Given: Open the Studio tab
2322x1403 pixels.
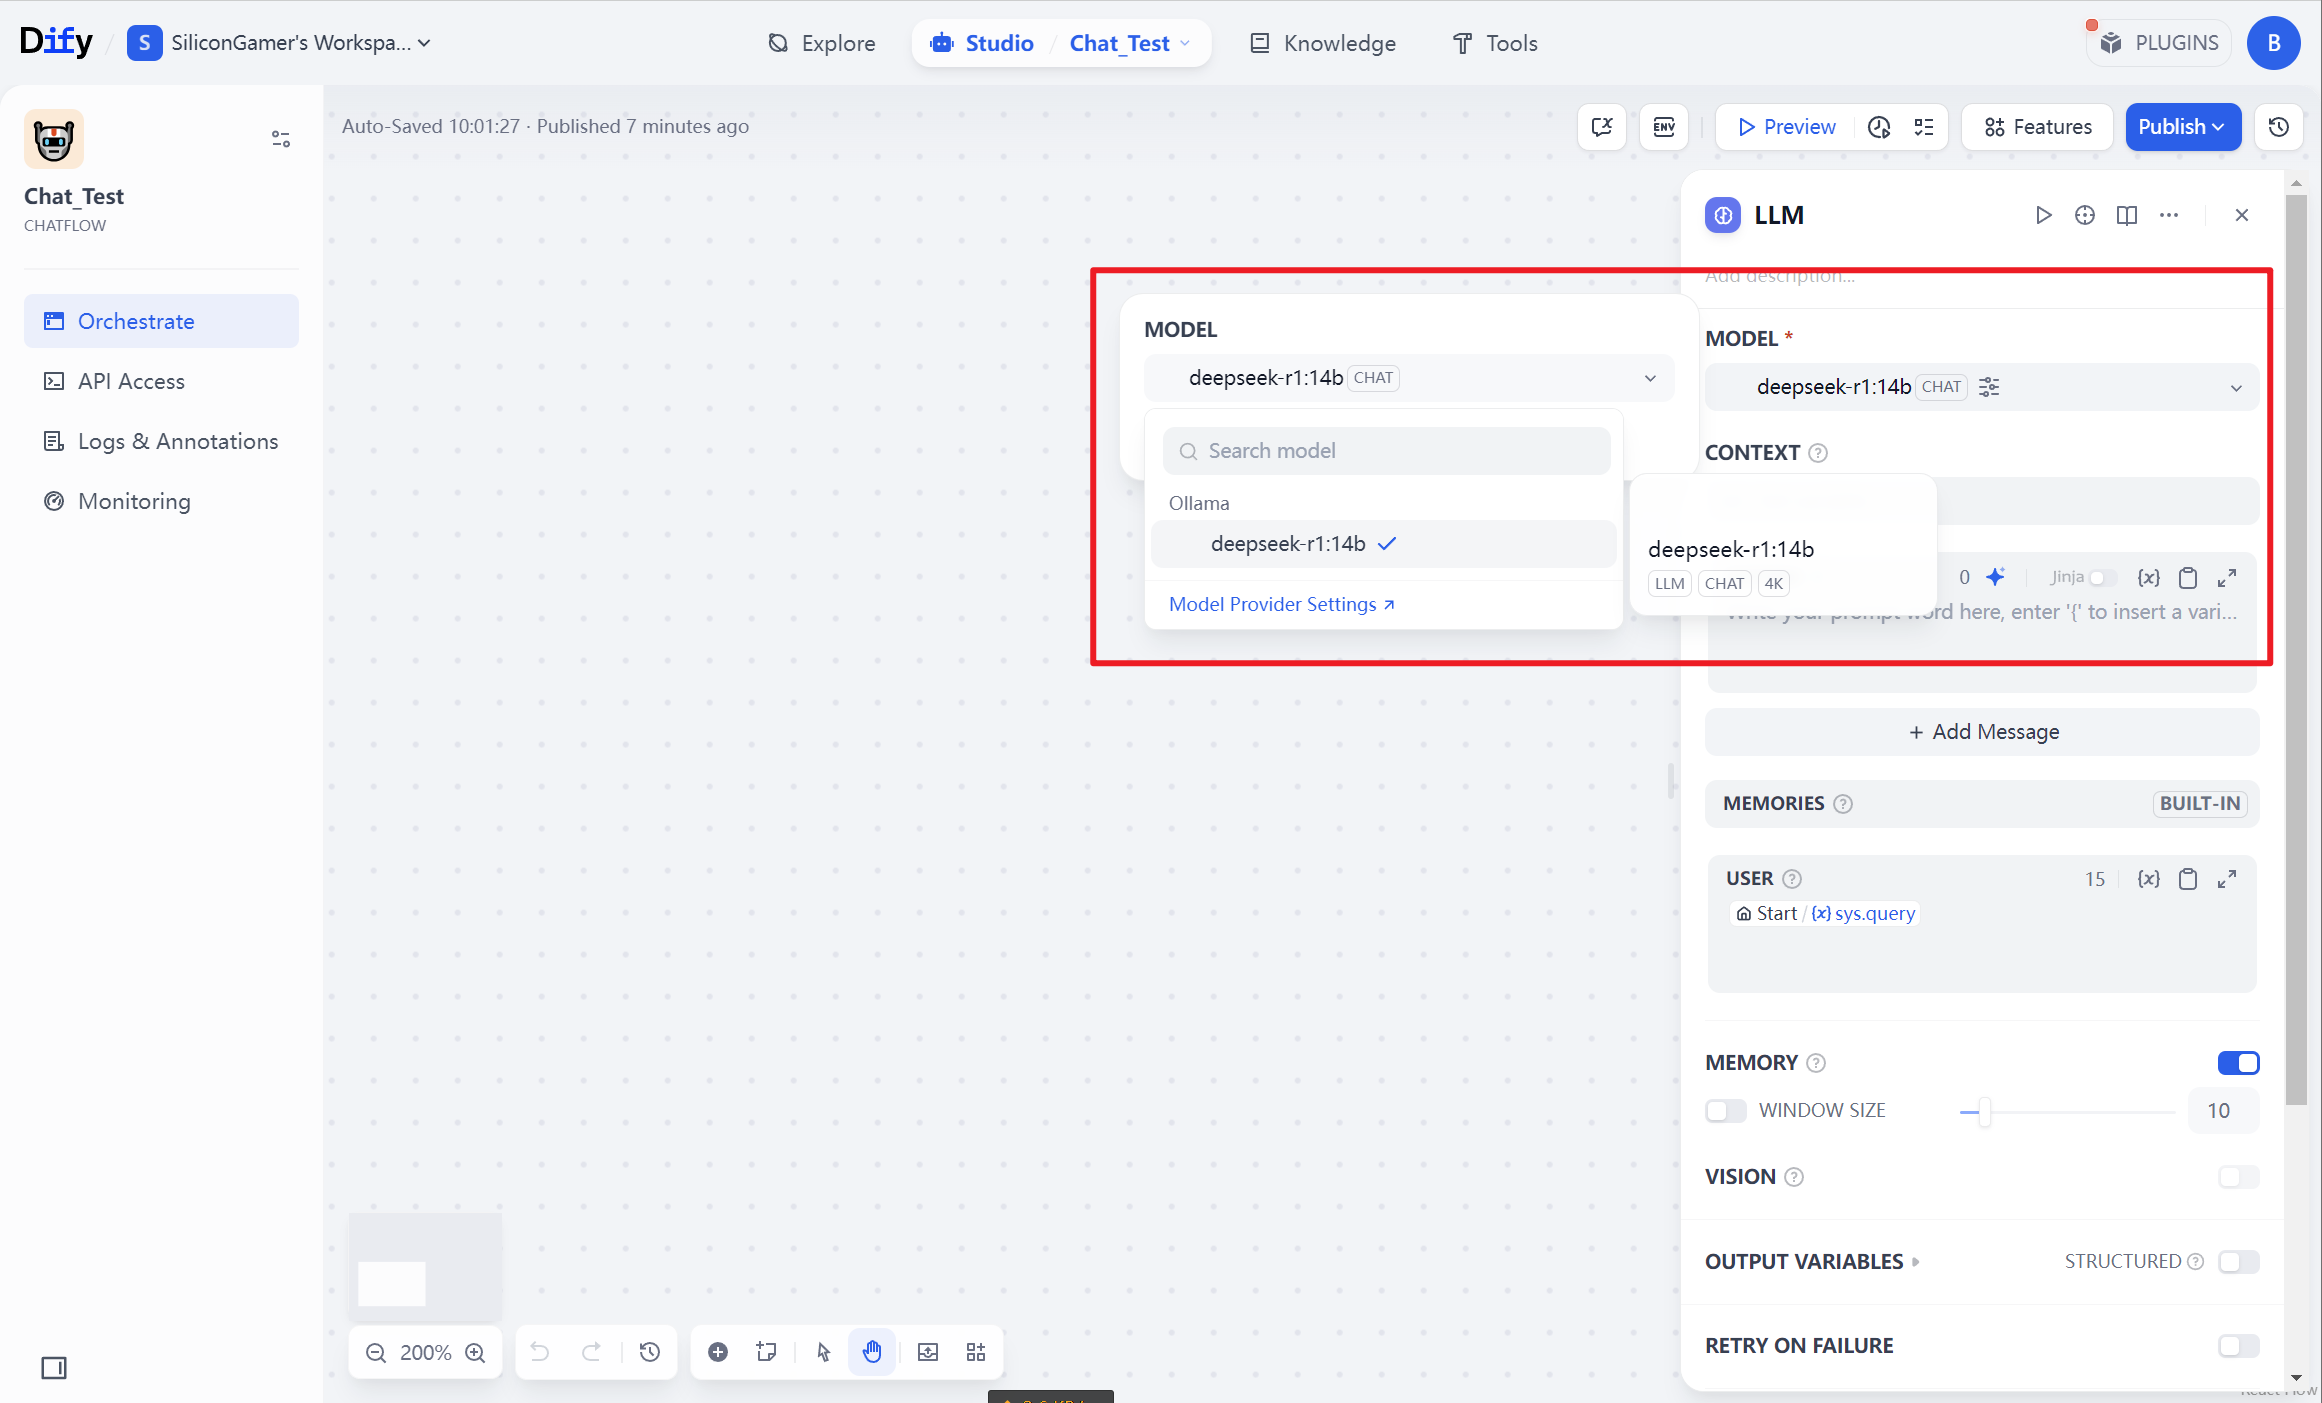Looking at the screenshot, I should [982, 43].
